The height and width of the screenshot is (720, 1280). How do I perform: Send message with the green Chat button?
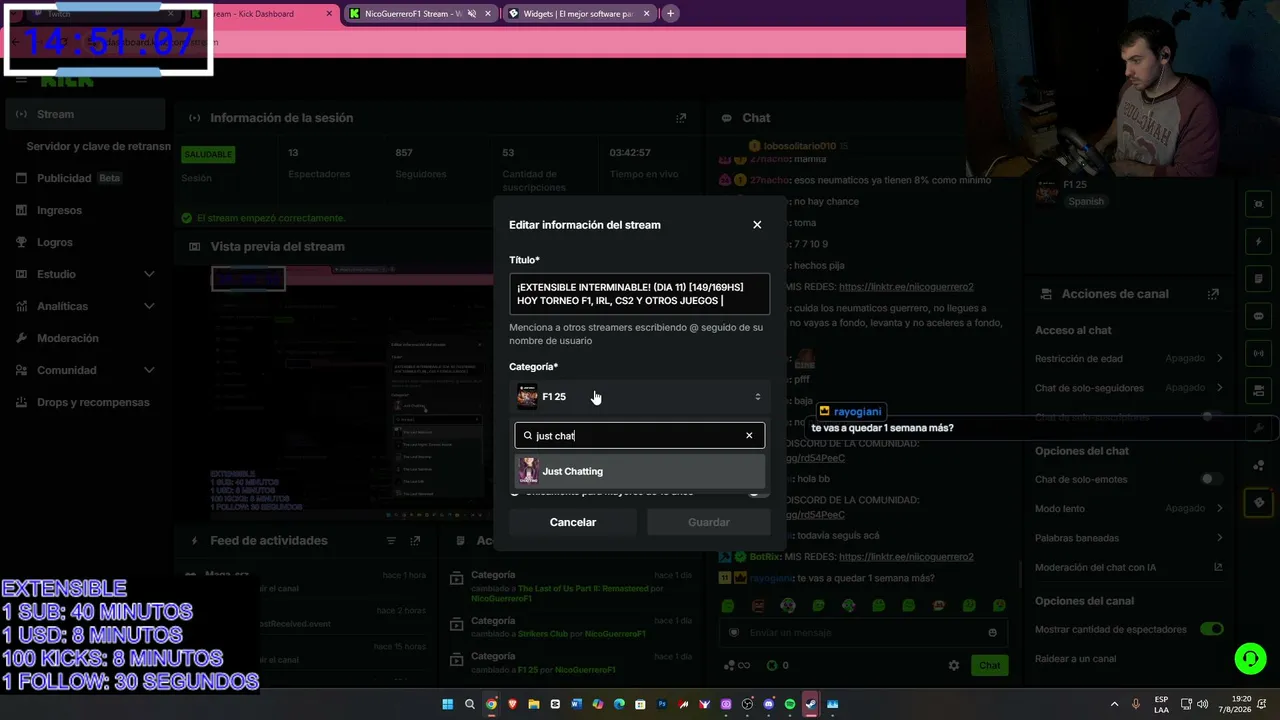989,665
